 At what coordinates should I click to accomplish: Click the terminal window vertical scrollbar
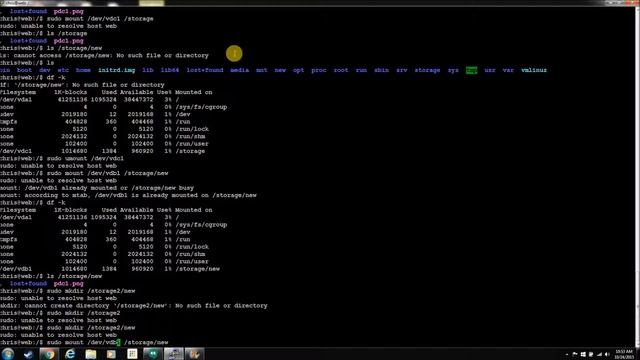coord(637,176)
